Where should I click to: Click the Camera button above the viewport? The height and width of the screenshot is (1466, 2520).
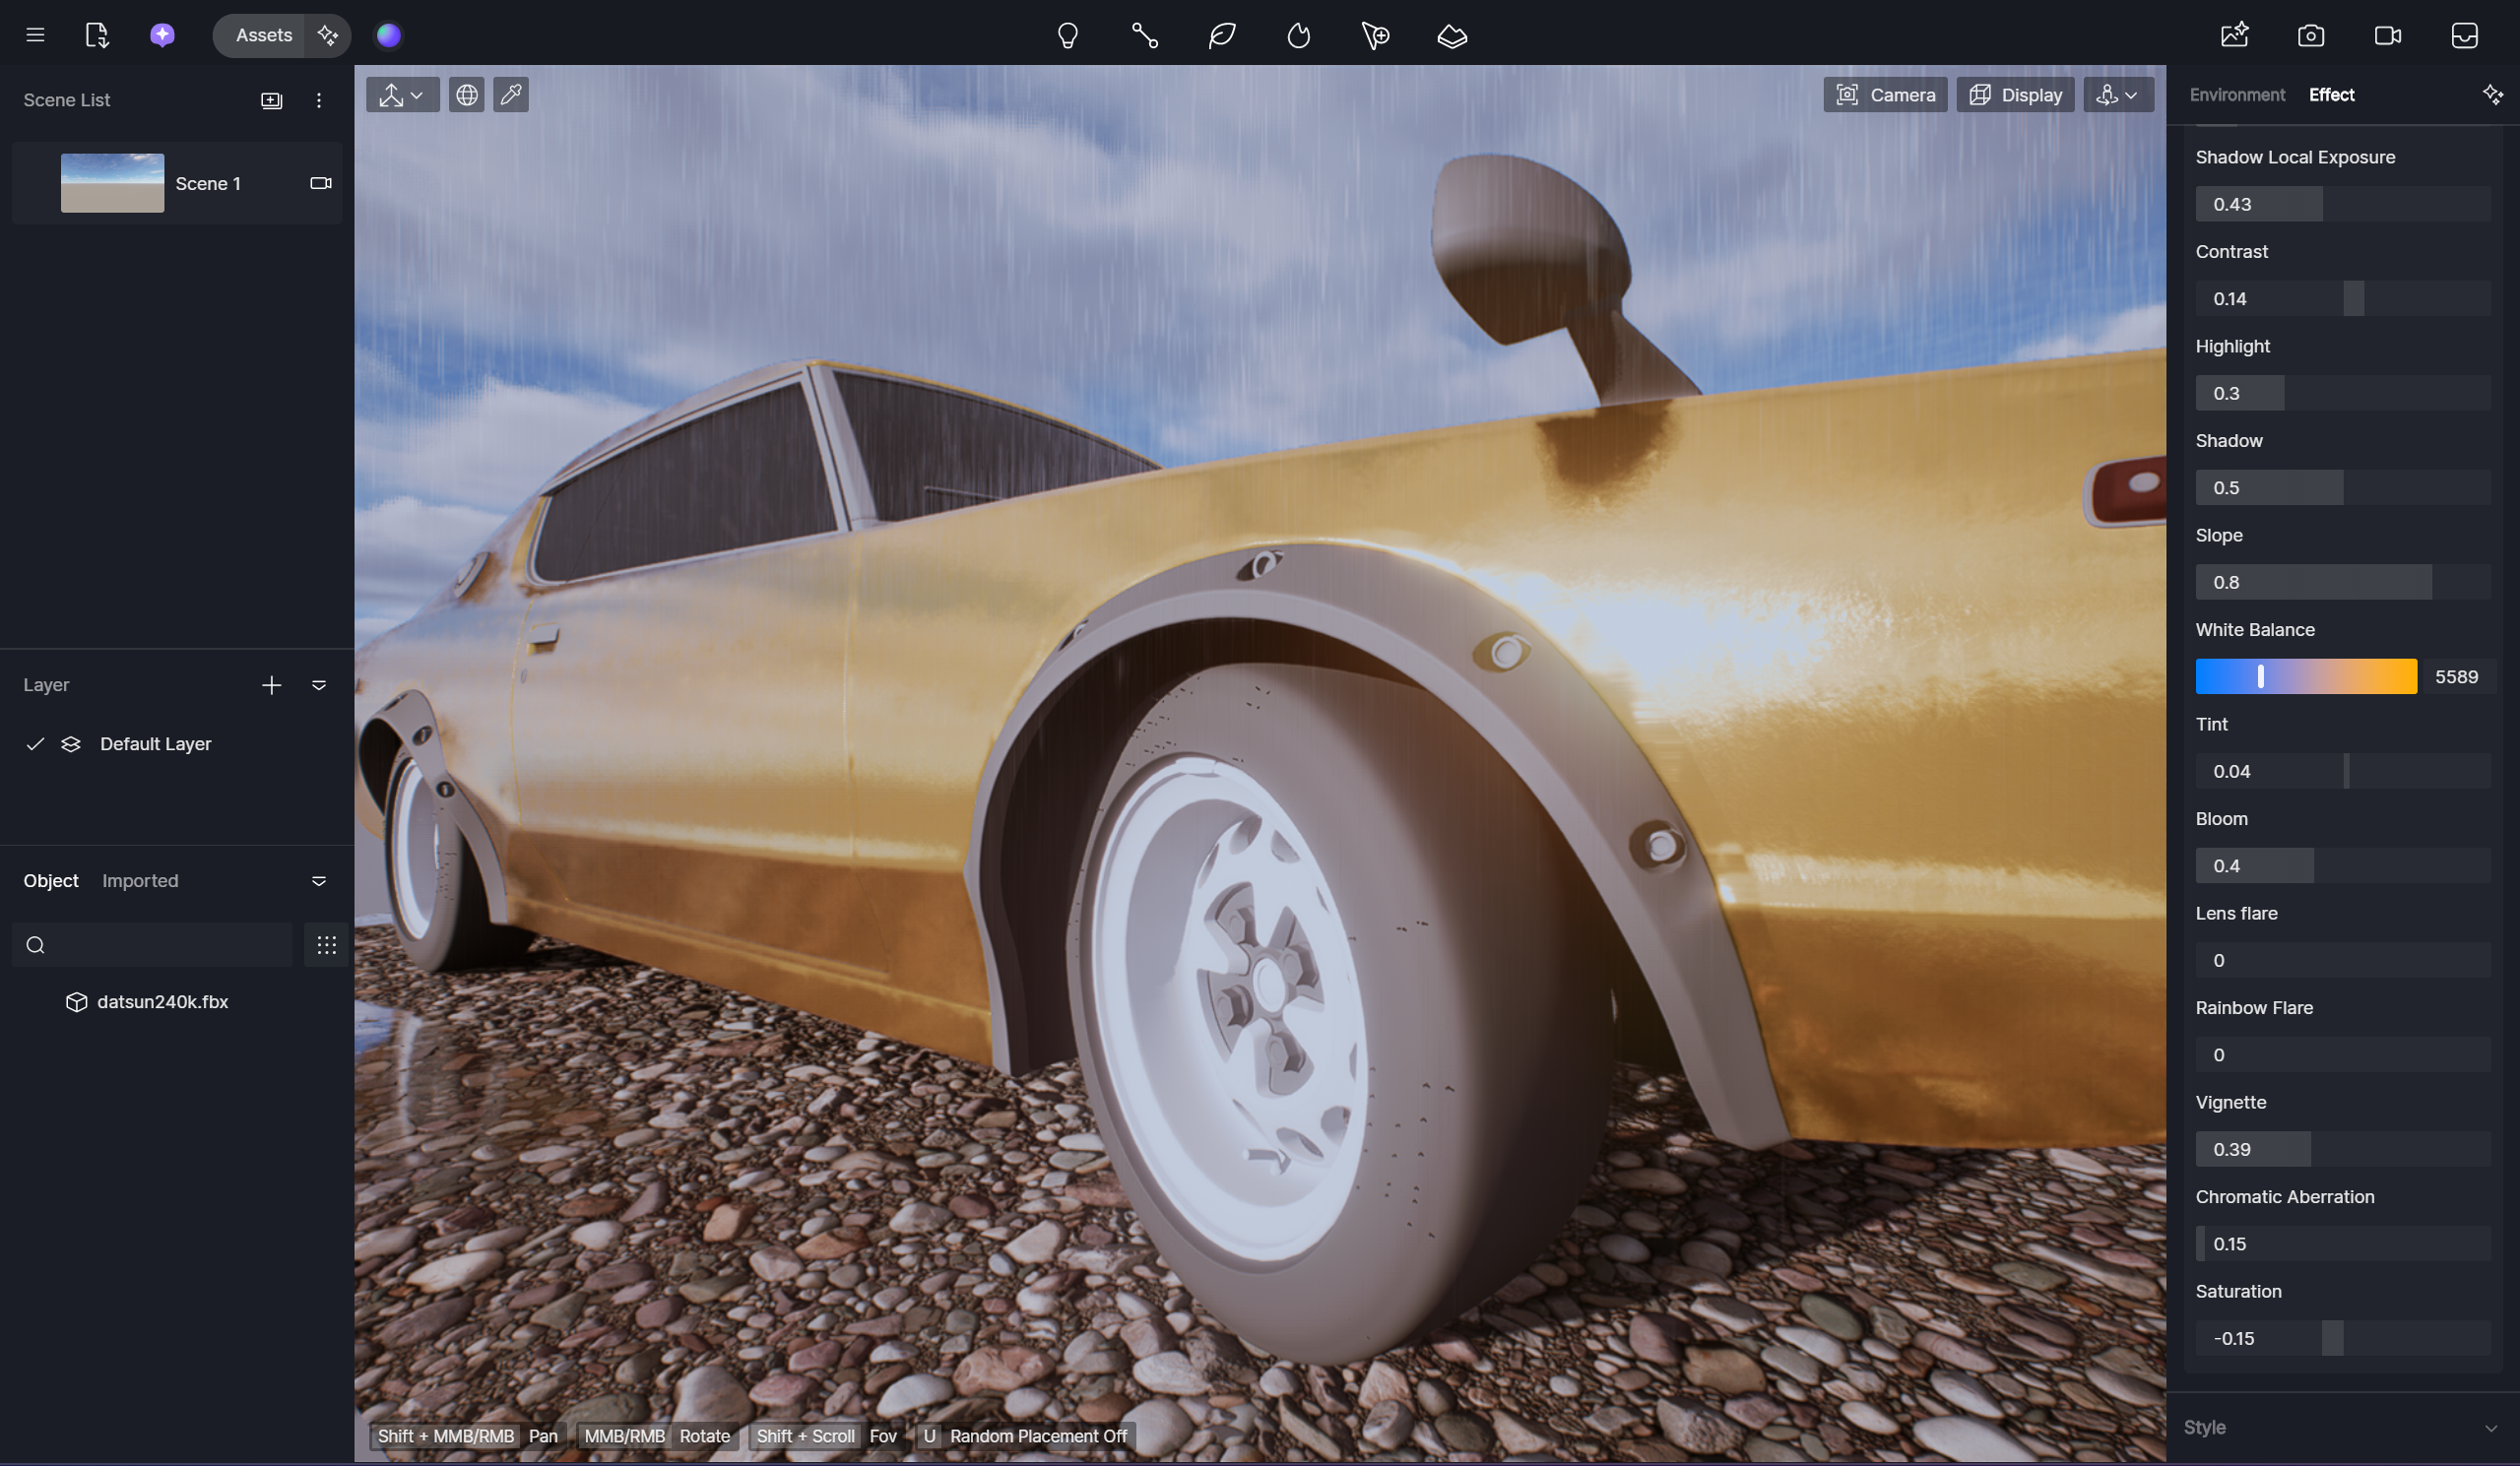coord(1885,94)
